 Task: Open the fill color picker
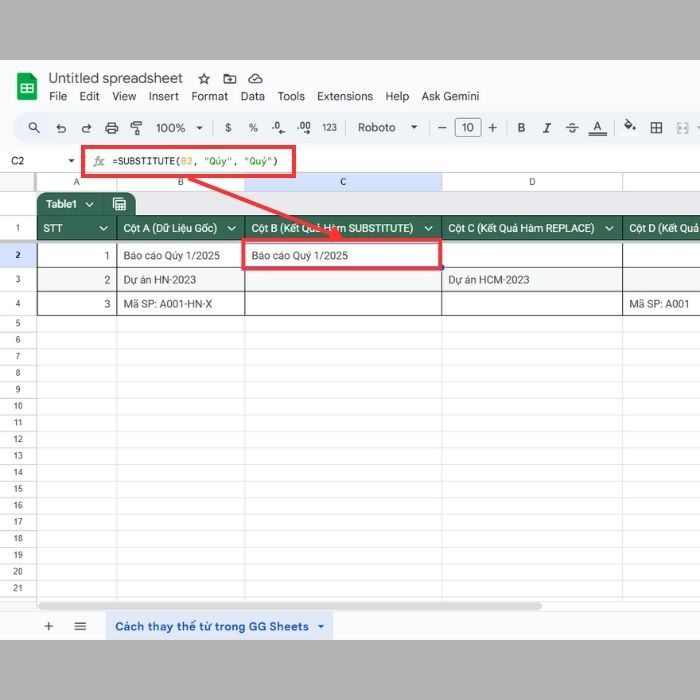click(630, 126)
